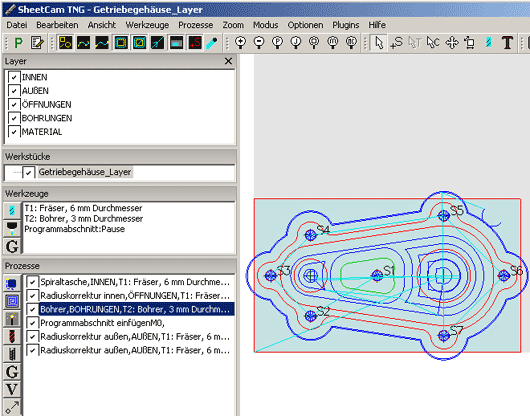Viewport: 530px width, 416px height.
Task: Click the G code icon in Werkzeuge panel
Action: click(12, 246)
